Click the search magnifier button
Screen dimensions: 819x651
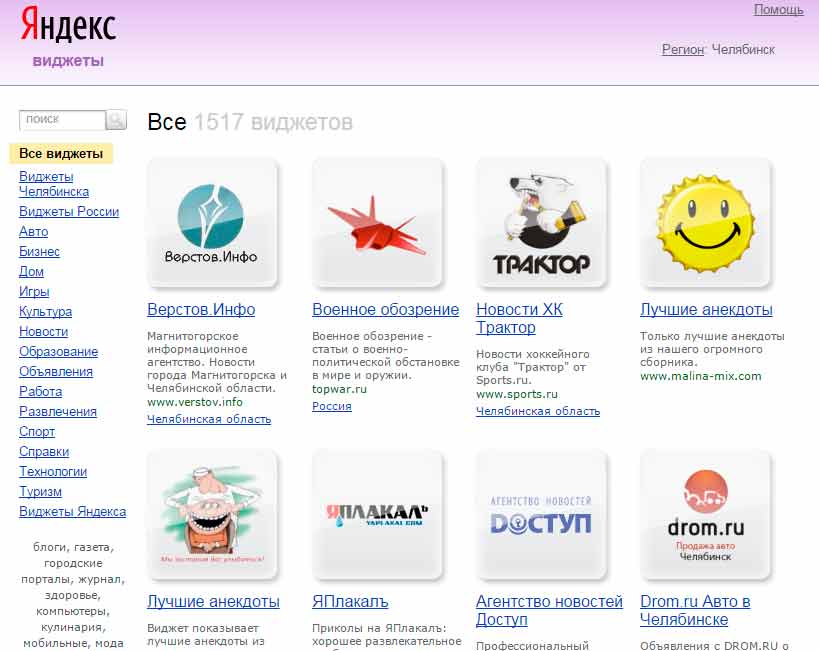[x=116, y=120]
